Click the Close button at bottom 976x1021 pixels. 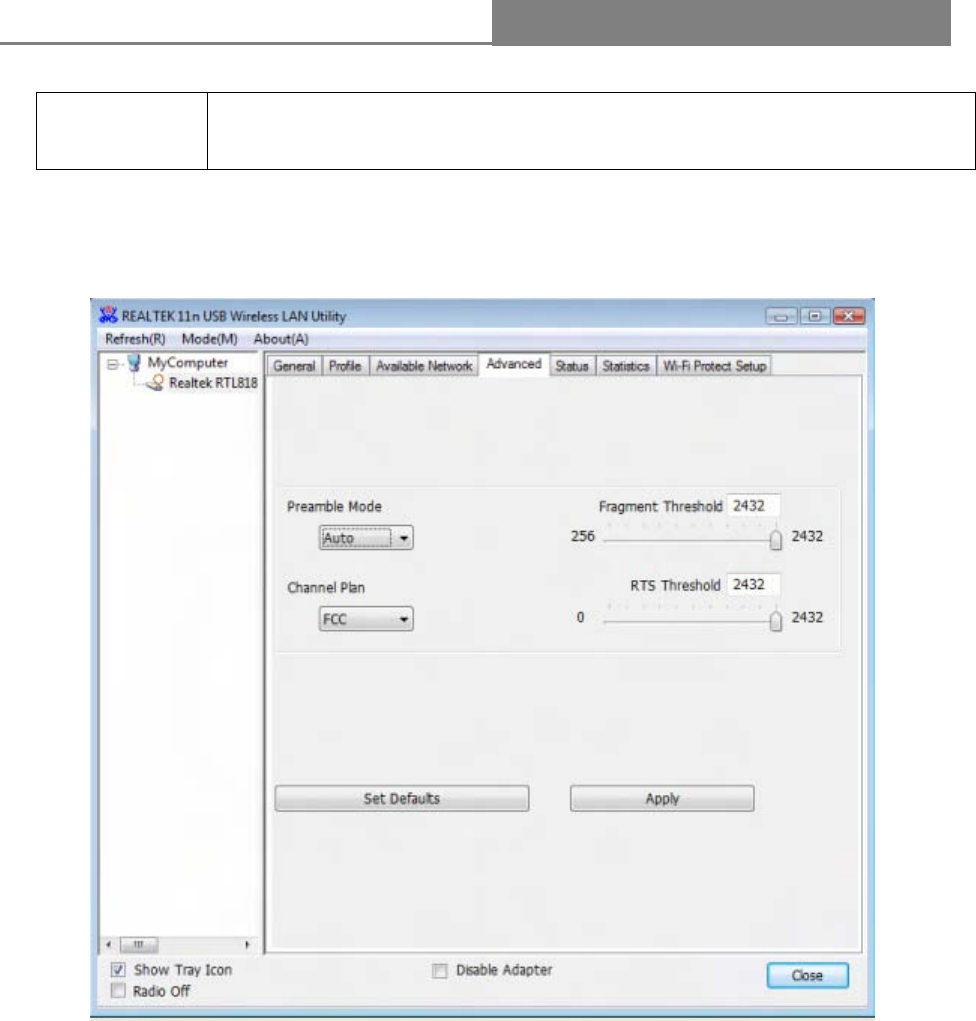click(807, 975)
